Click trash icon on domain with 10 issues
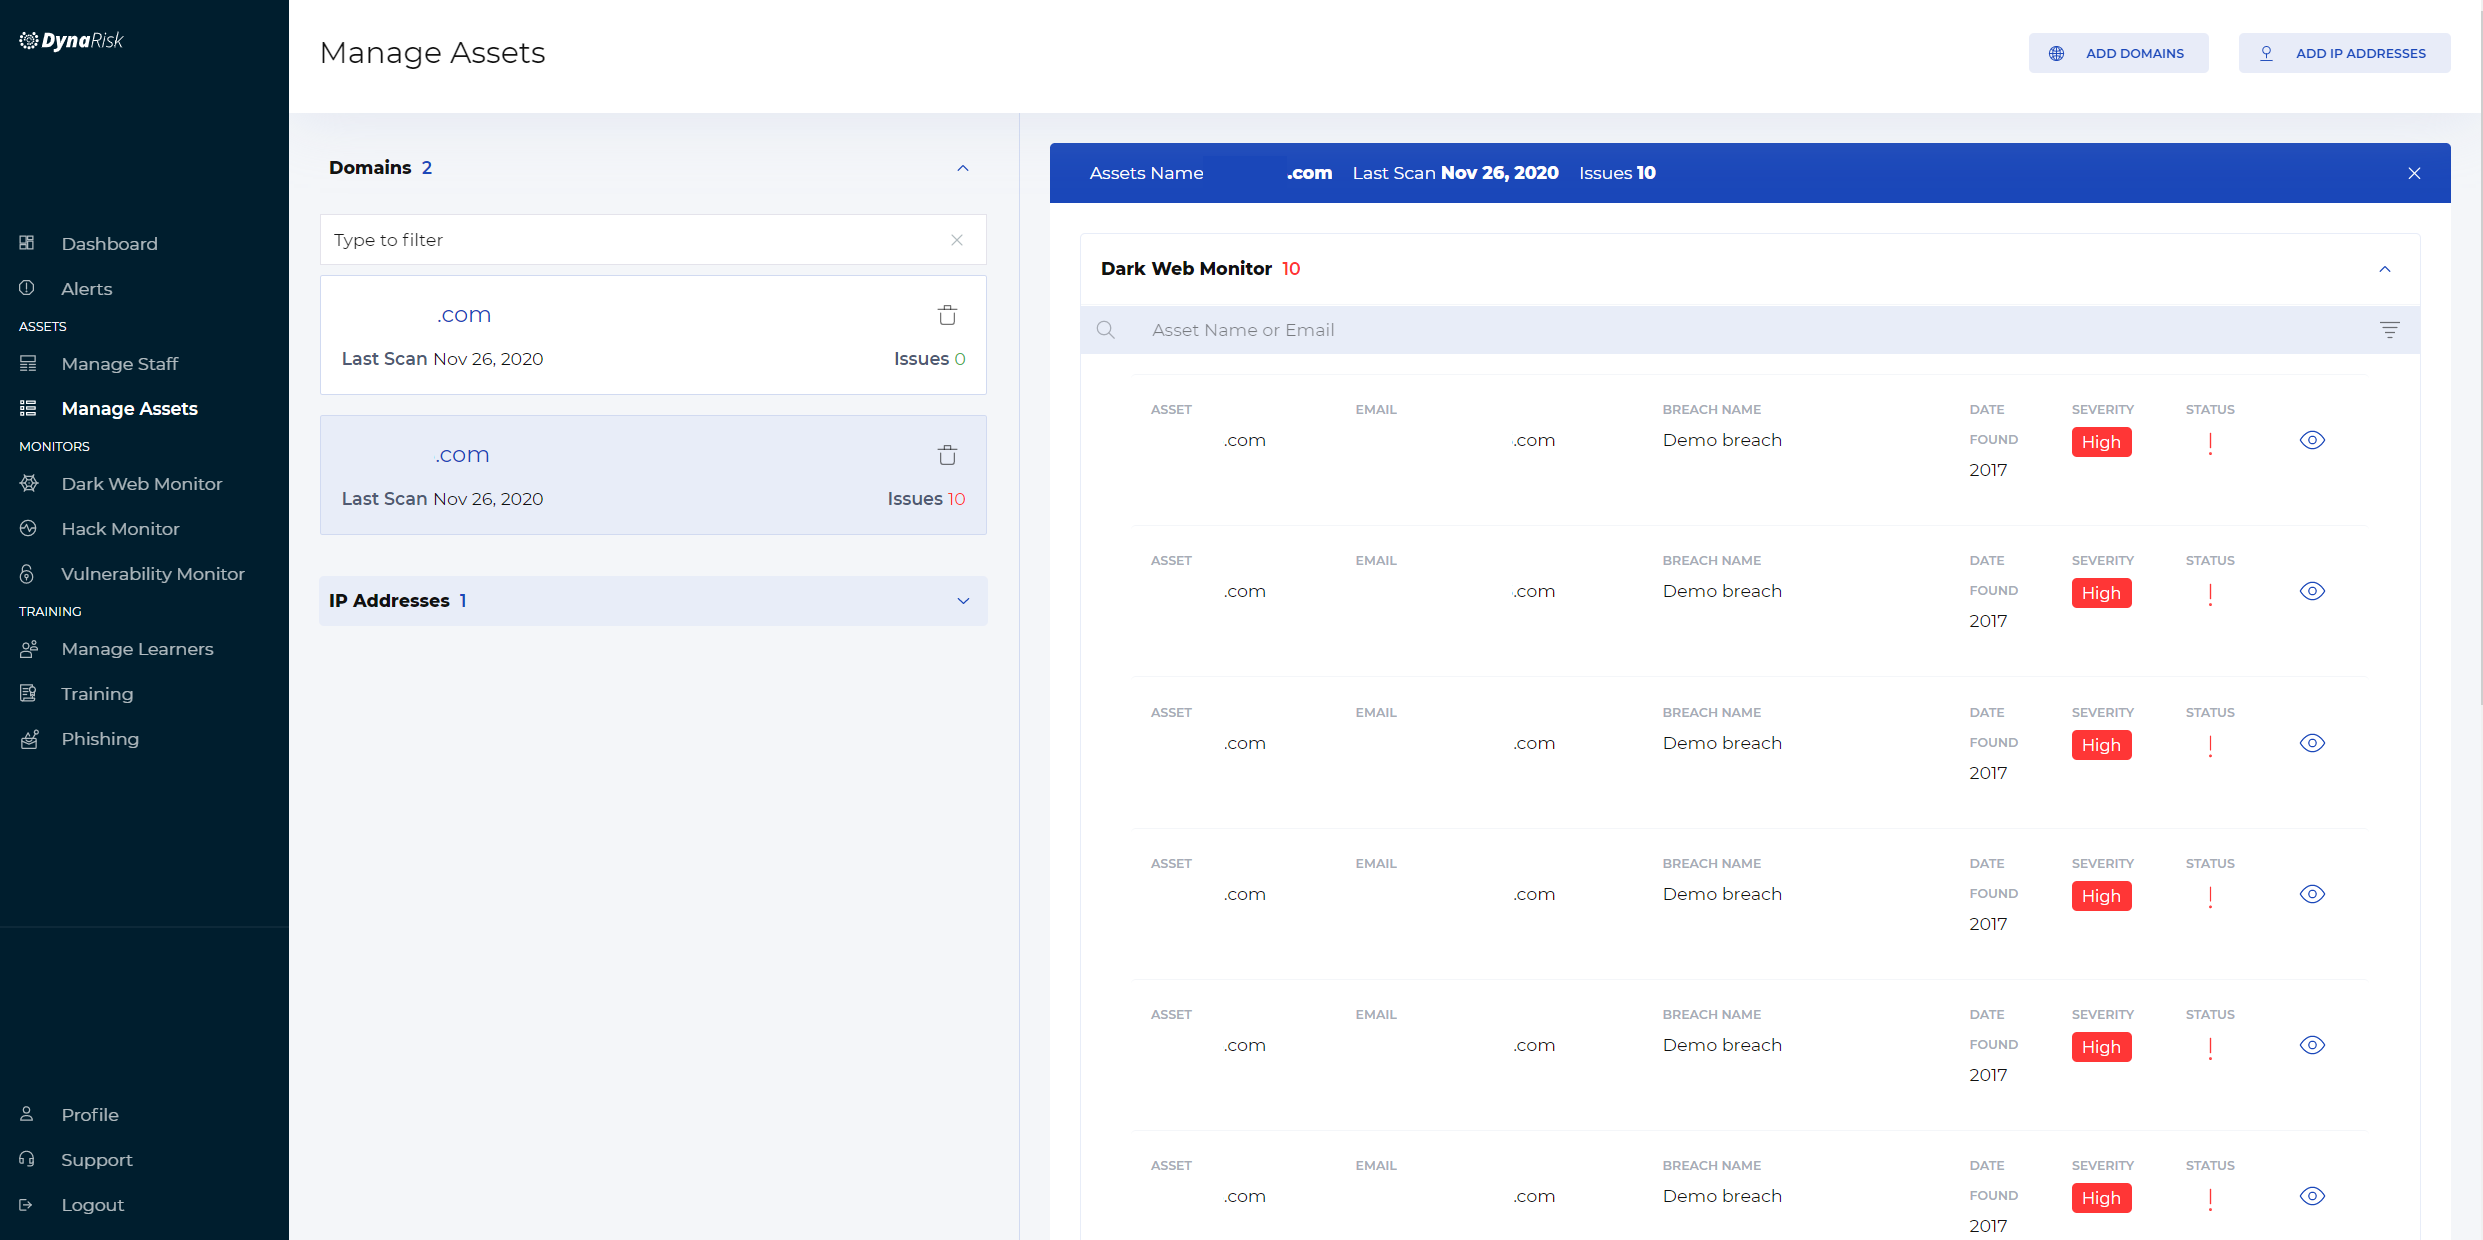The width and height of the screenshot is (2483, 1240). [947, 456]
